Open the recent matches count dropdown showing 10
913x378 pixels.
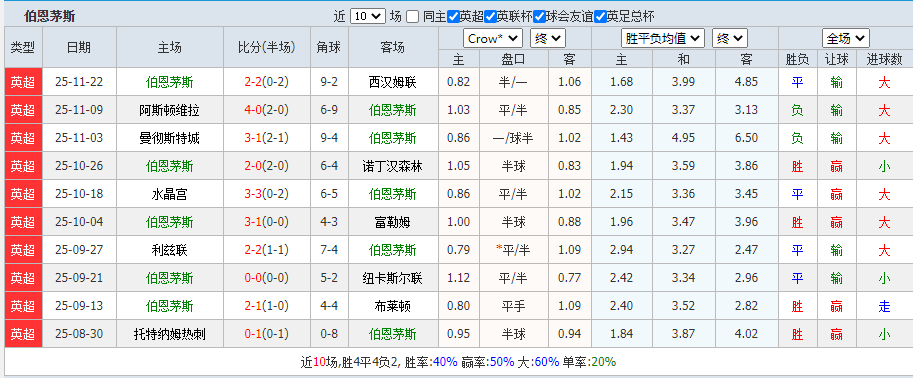coord(367,16)
